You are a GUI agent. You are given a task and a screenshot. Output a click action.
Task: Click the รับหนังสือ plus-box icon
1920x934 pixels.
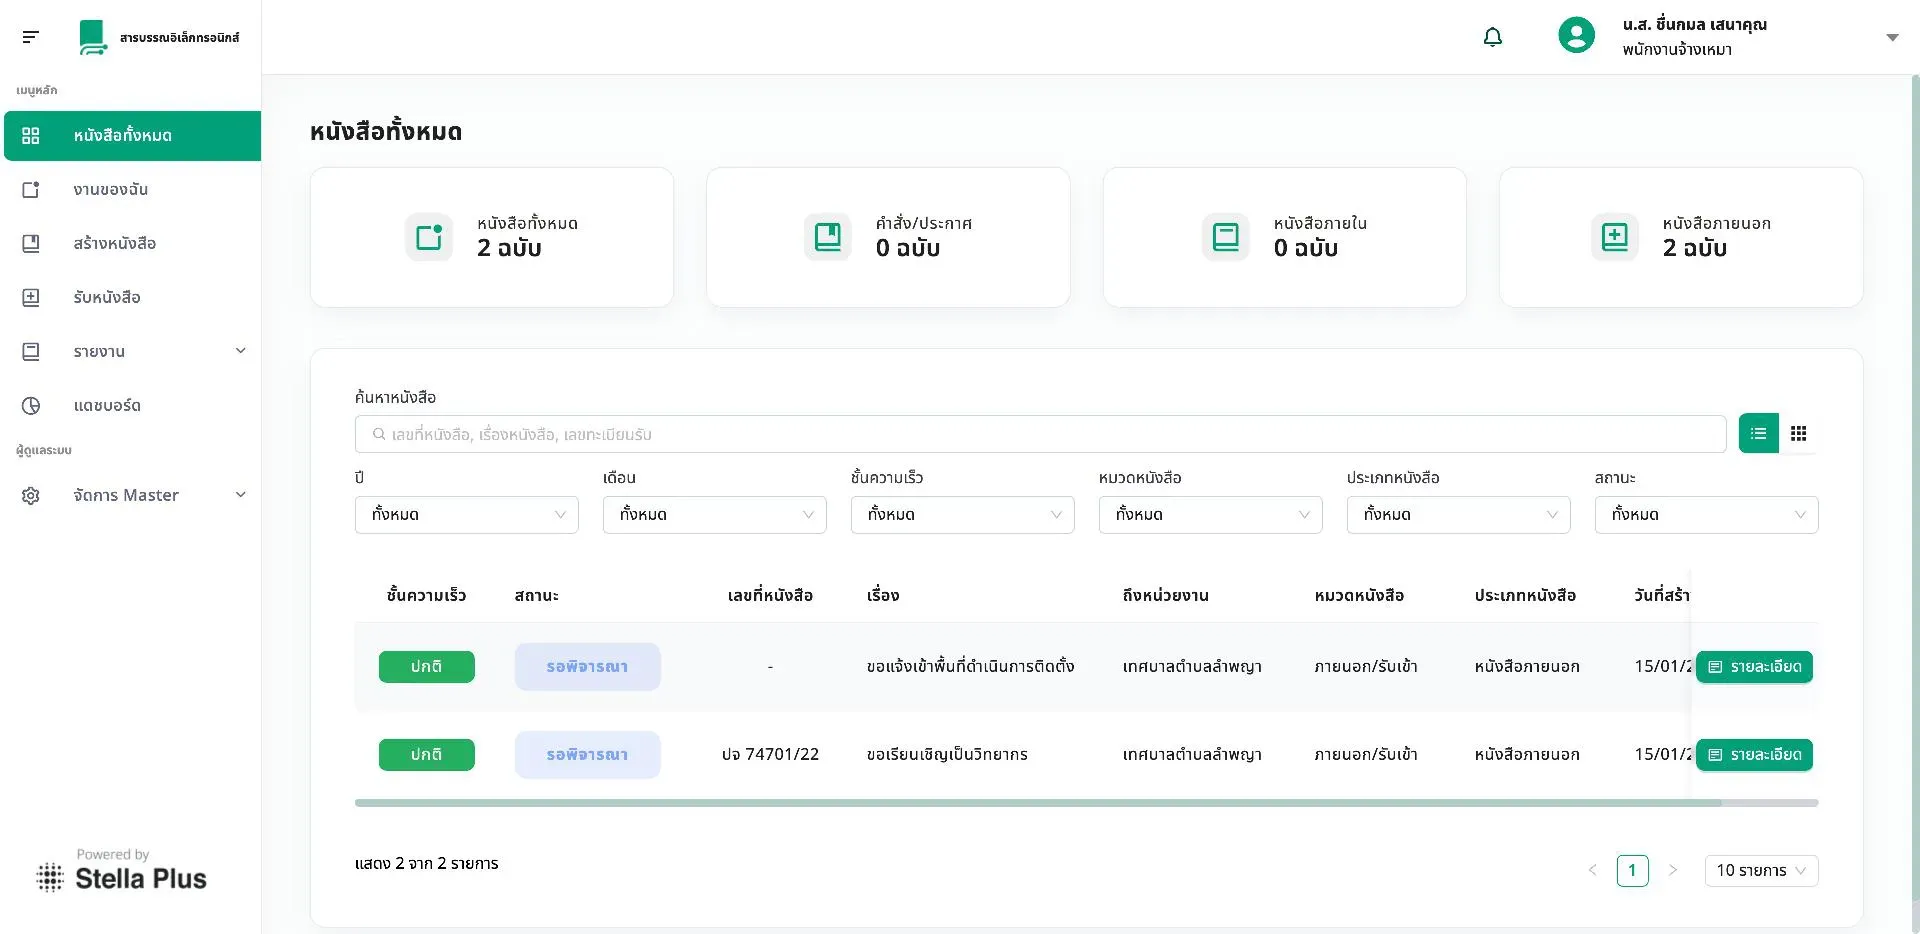pos(31,298)
